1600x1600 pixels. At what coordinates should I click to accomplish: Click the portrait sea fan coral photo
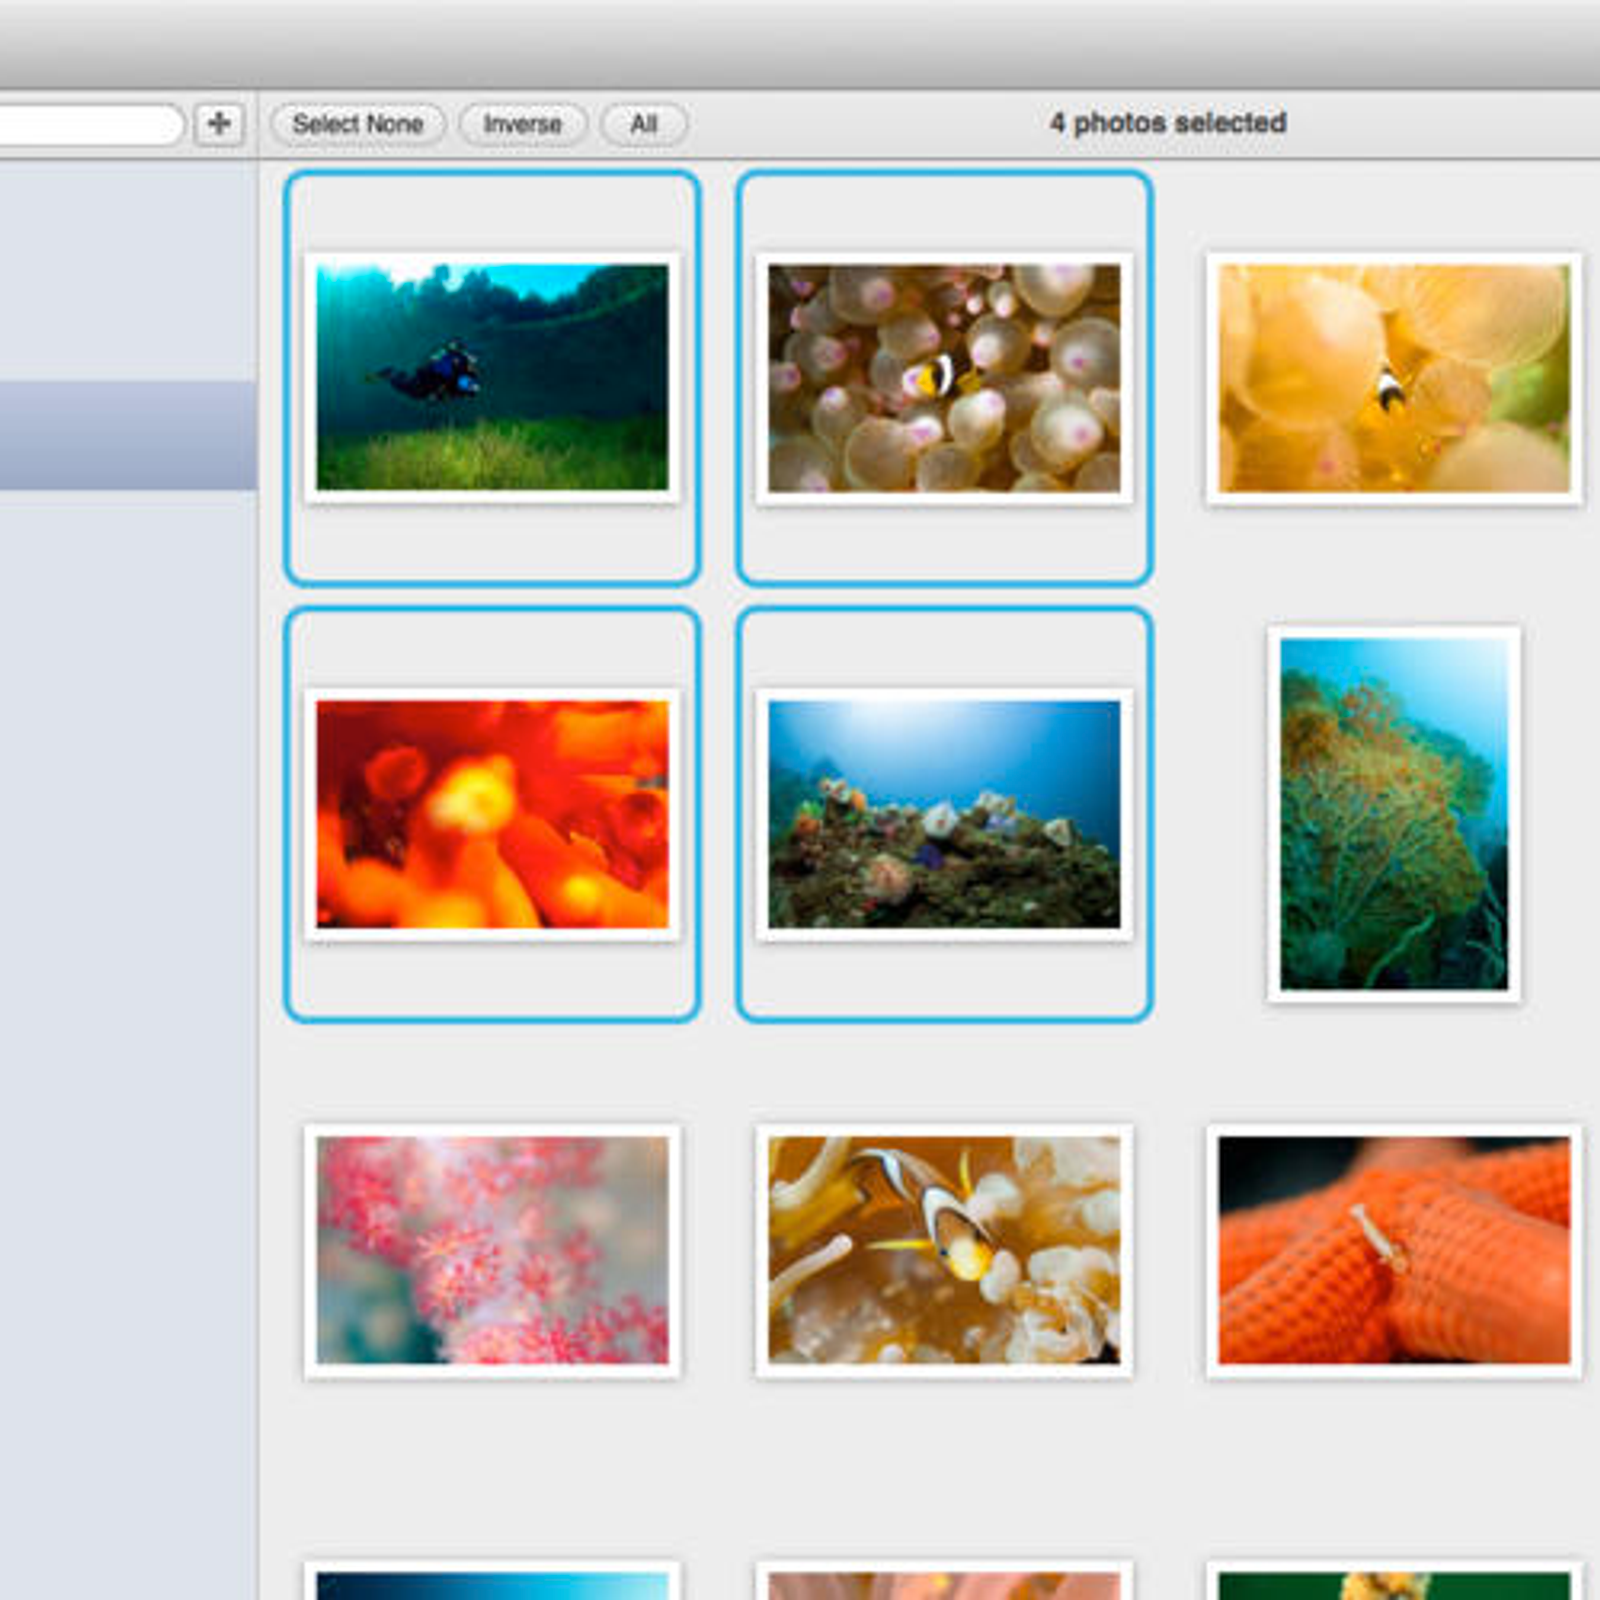1394,814
